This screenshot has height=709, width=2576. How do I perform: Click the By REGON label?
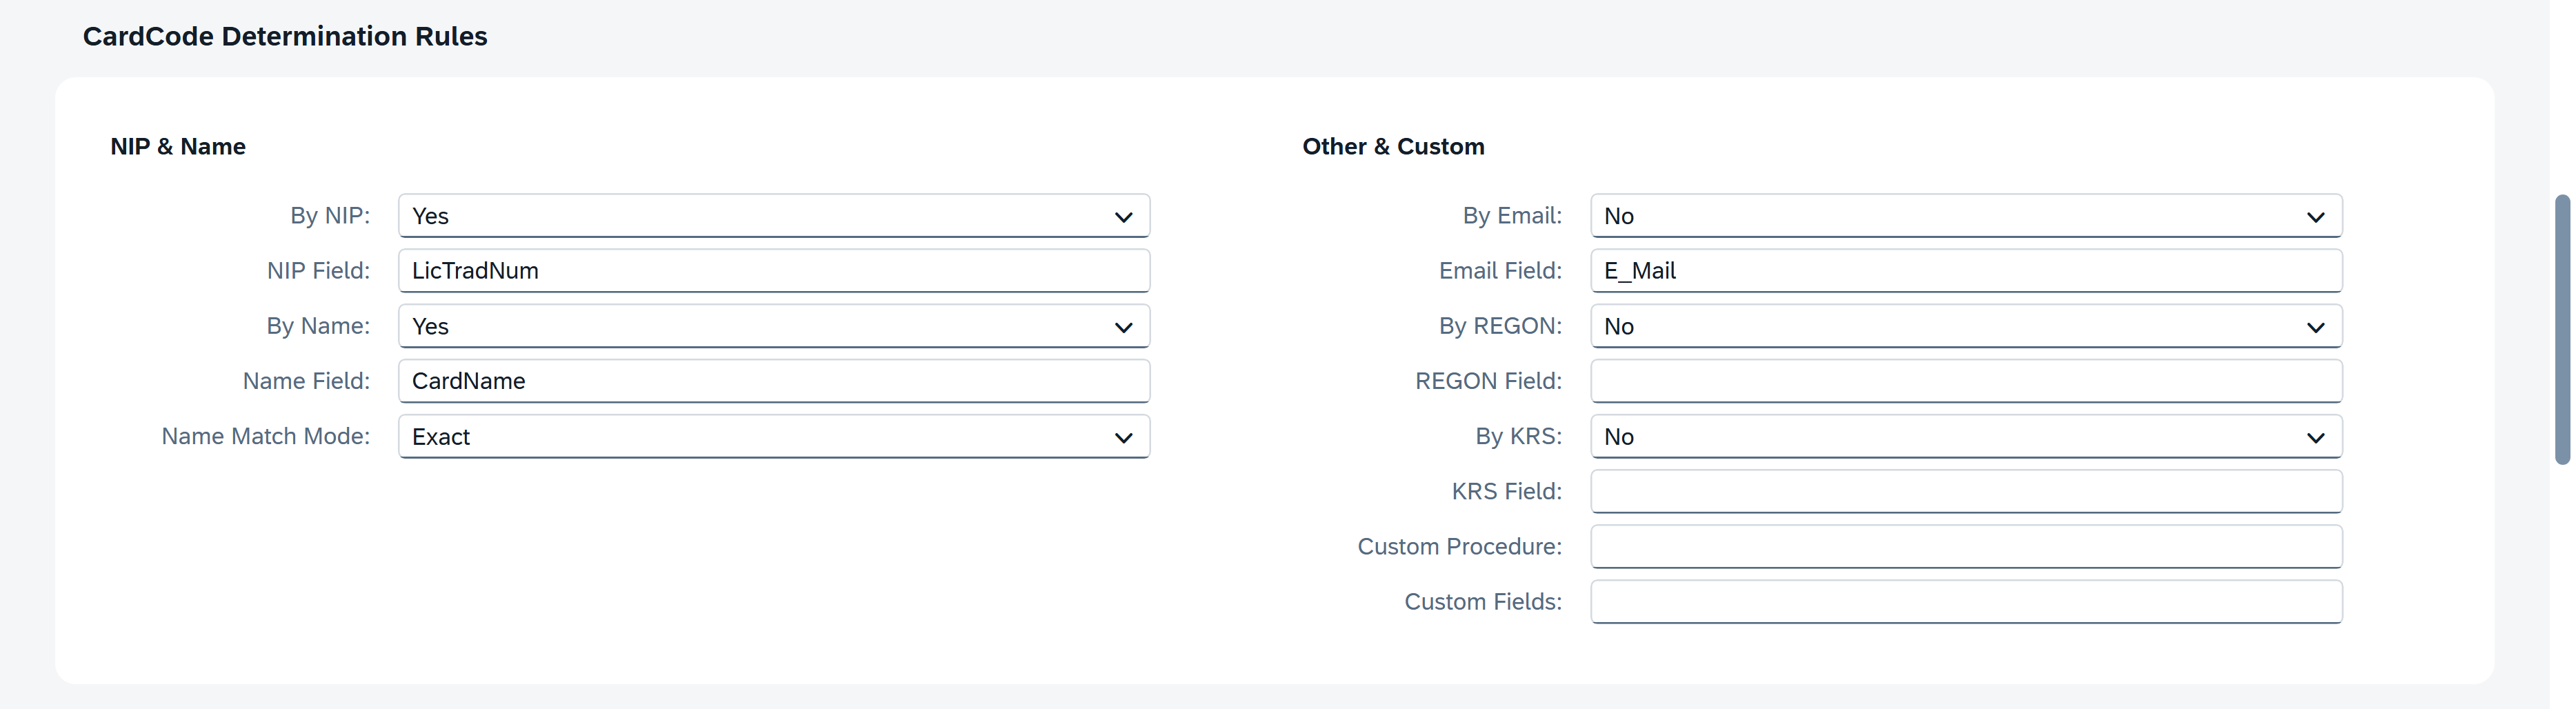pos(1500,326)
